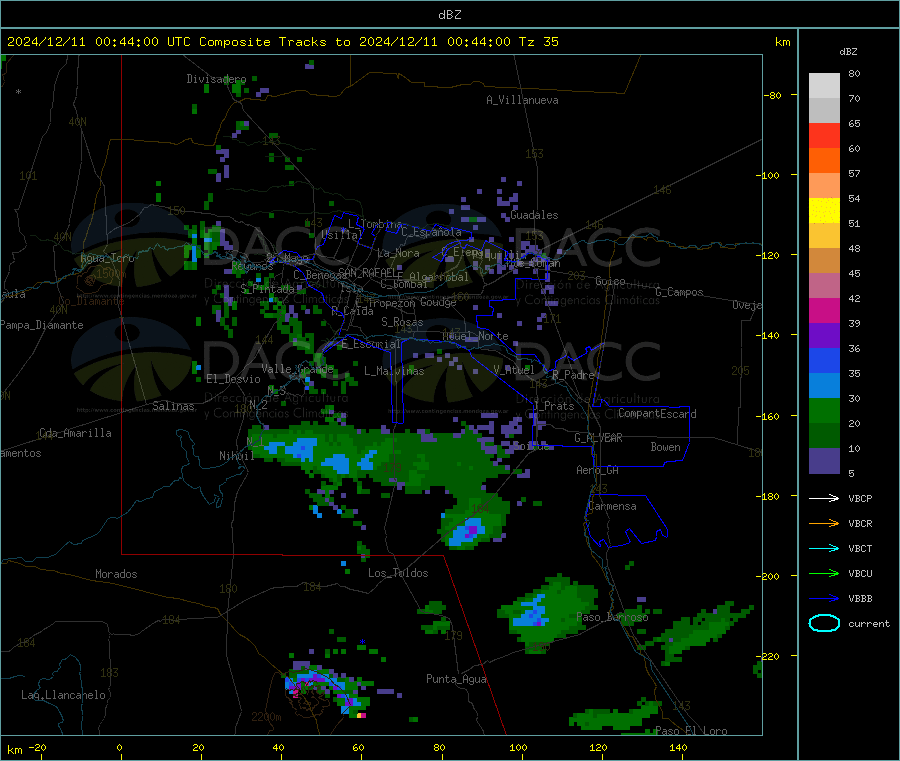
Task: Click the 'Tz 35' header text
Action: pyautogui.click(x=538, y=42)
